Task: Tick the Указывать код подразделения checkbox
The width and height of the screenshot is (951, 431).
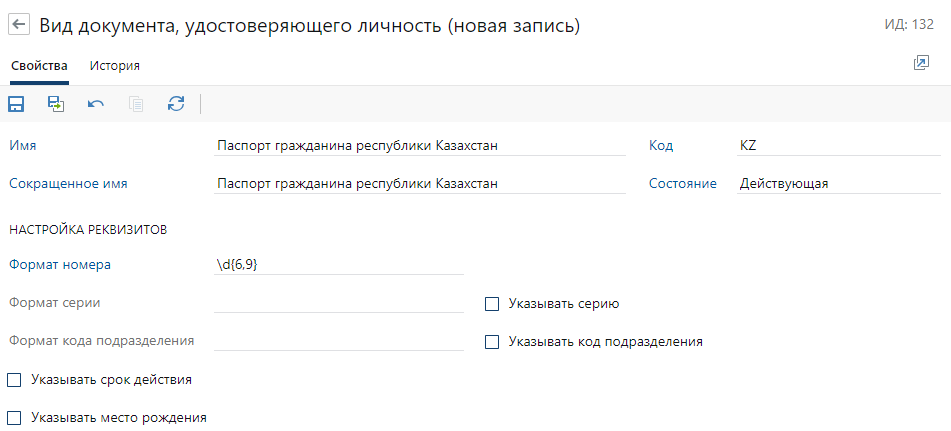Action: (x=492, y=341)
